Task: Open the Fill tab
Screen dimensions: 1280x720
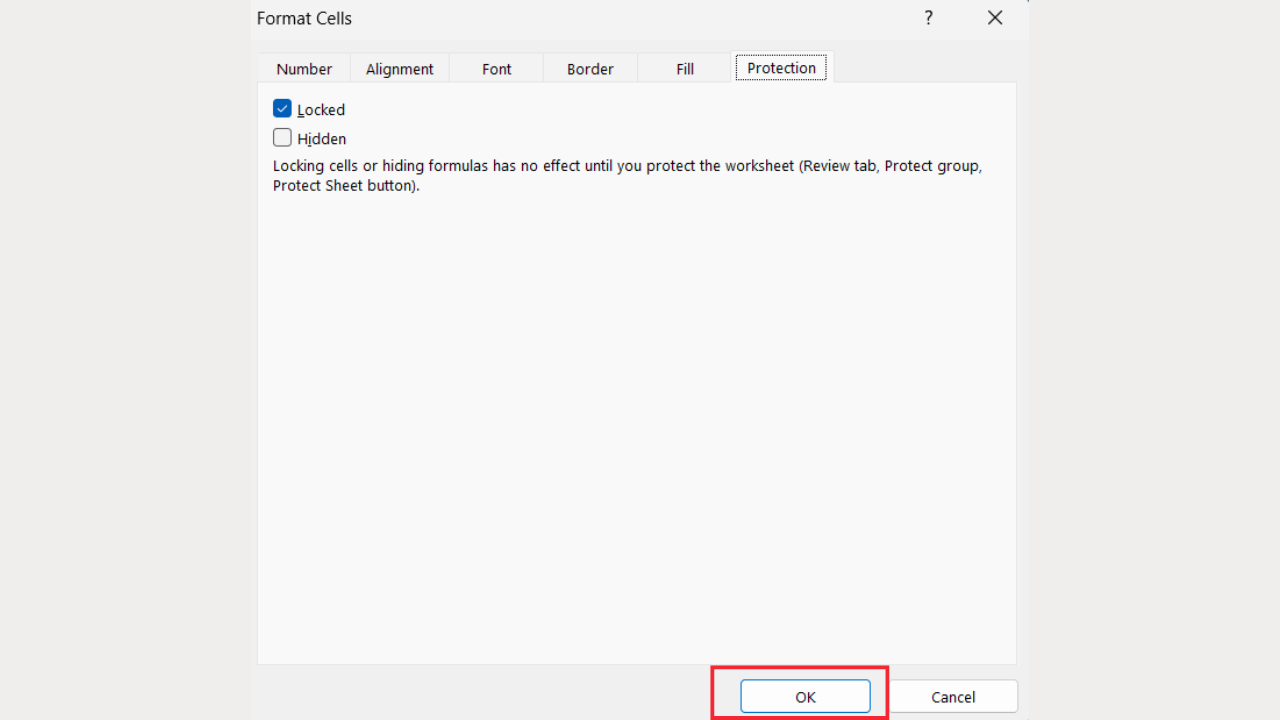Action: coord(684,69)
